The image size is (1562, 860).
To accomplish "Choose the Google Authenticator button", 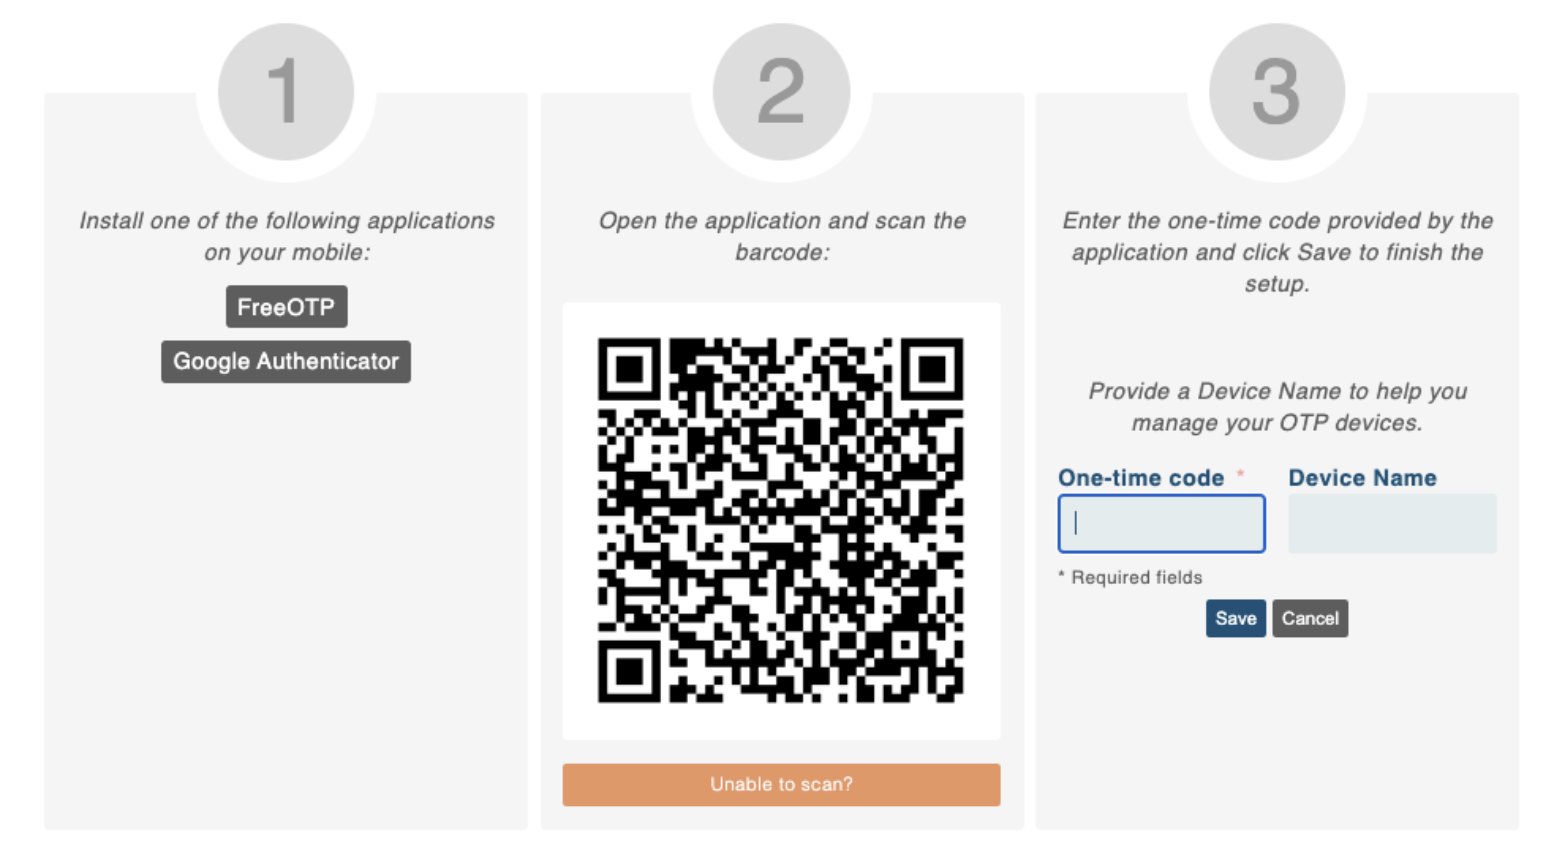I will pos(286,362).
